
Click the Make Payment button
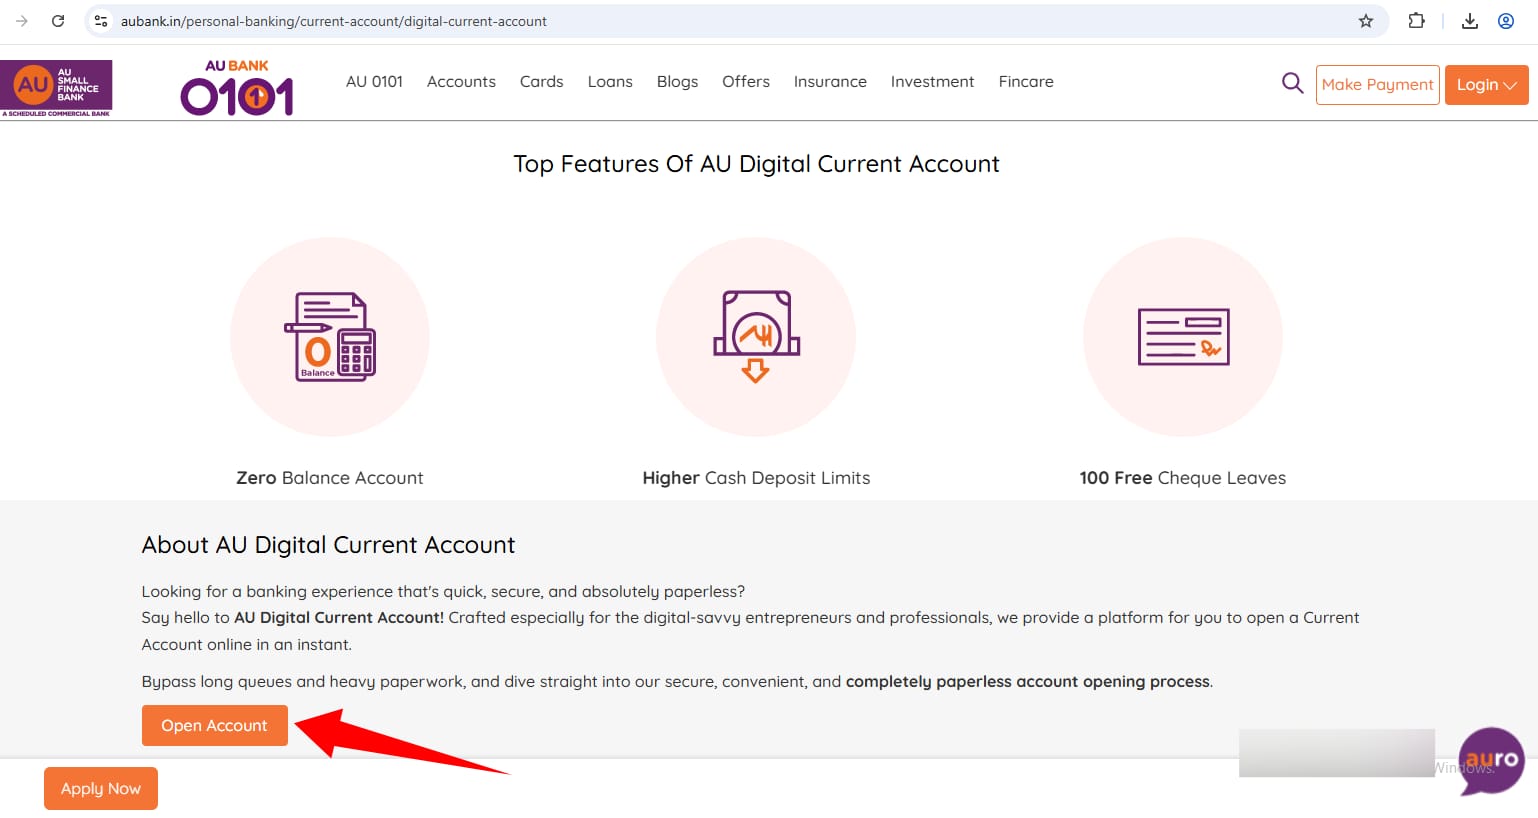[1377, 85]
